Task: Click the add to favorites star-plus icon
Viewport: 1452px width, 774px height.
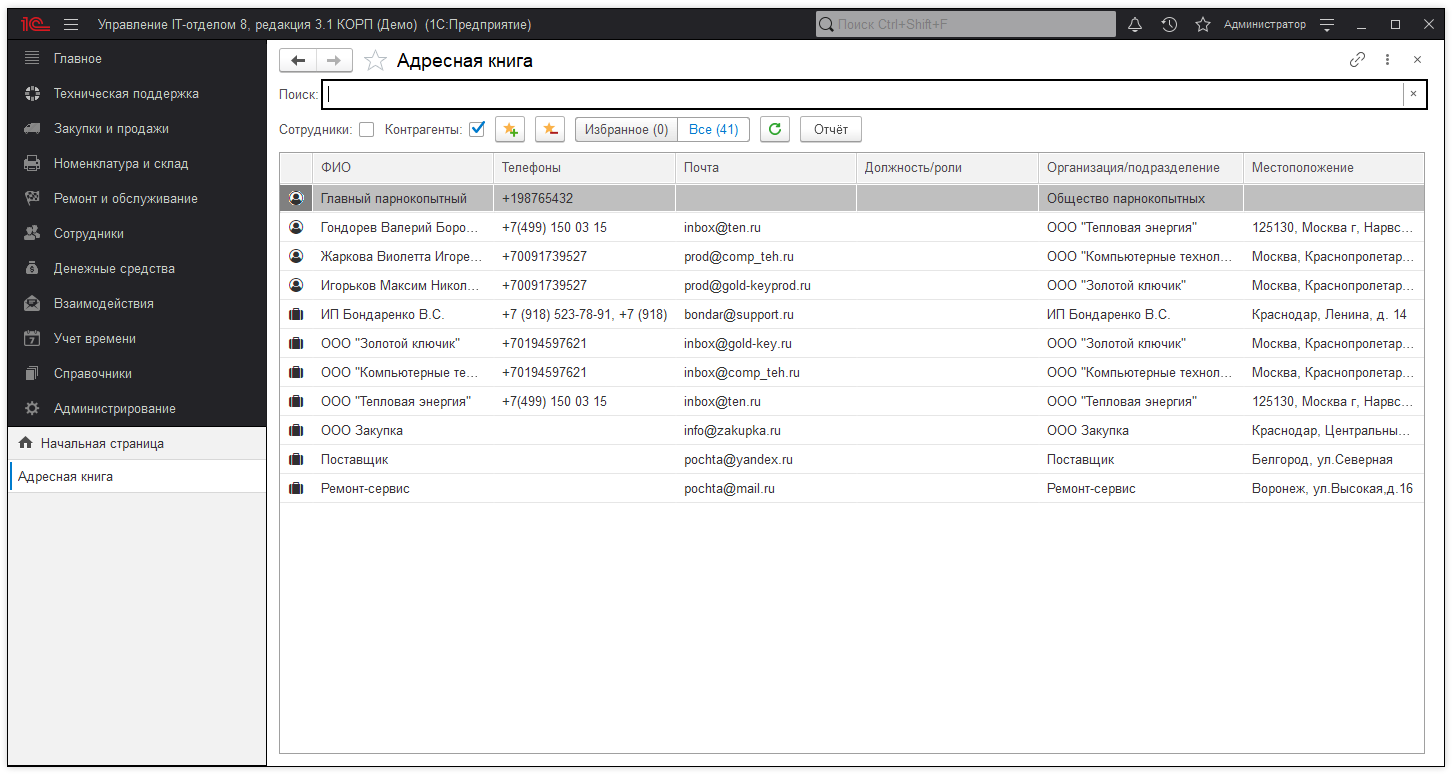Action: point(510,129)
